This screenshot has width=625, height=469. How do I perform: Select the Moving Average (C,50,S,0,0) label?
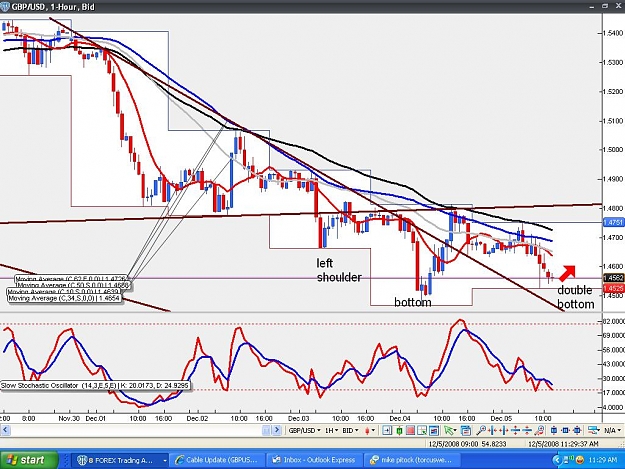[73, 286]
